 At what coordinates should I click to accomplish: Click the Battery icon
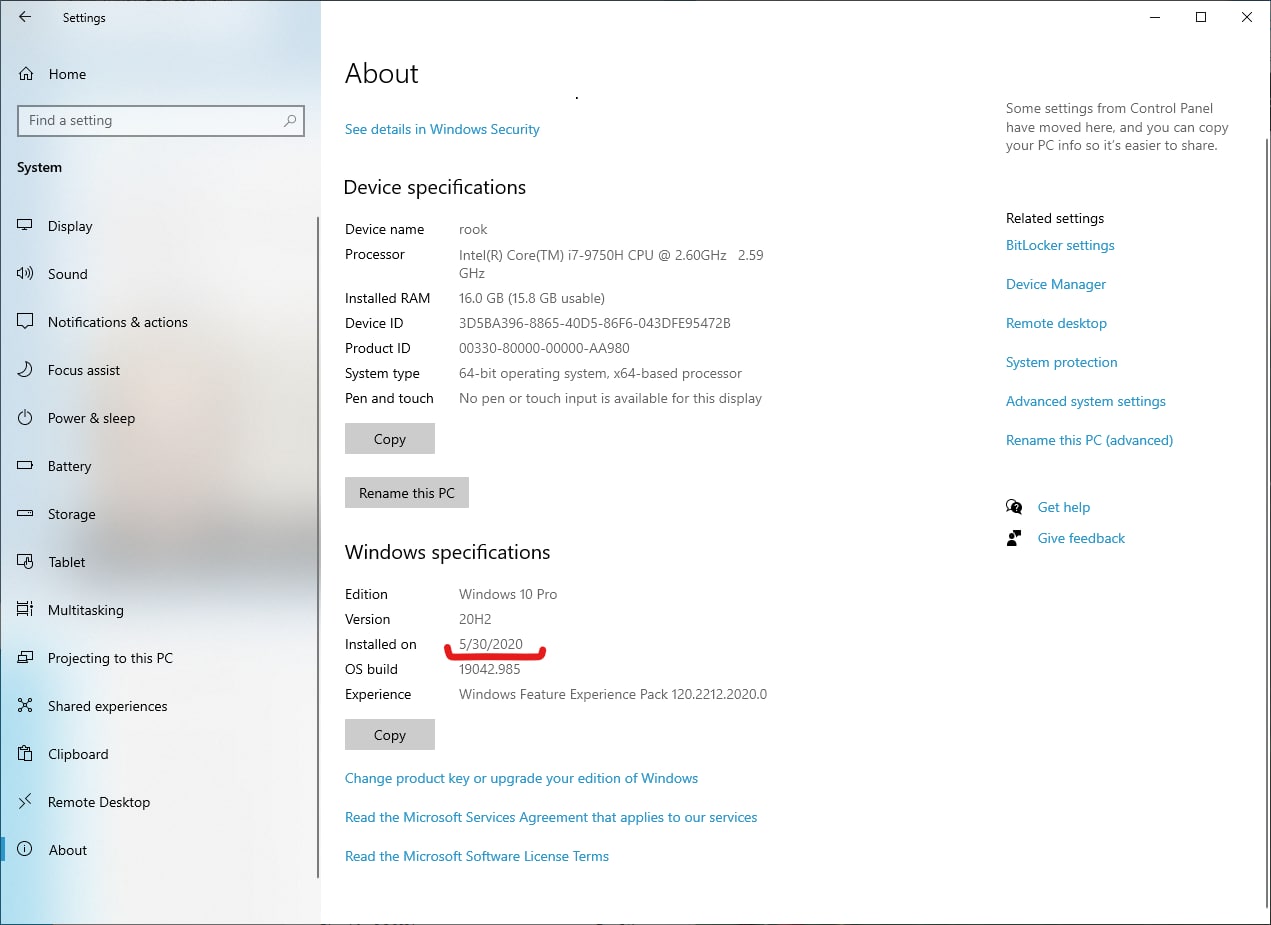[26, 466]
